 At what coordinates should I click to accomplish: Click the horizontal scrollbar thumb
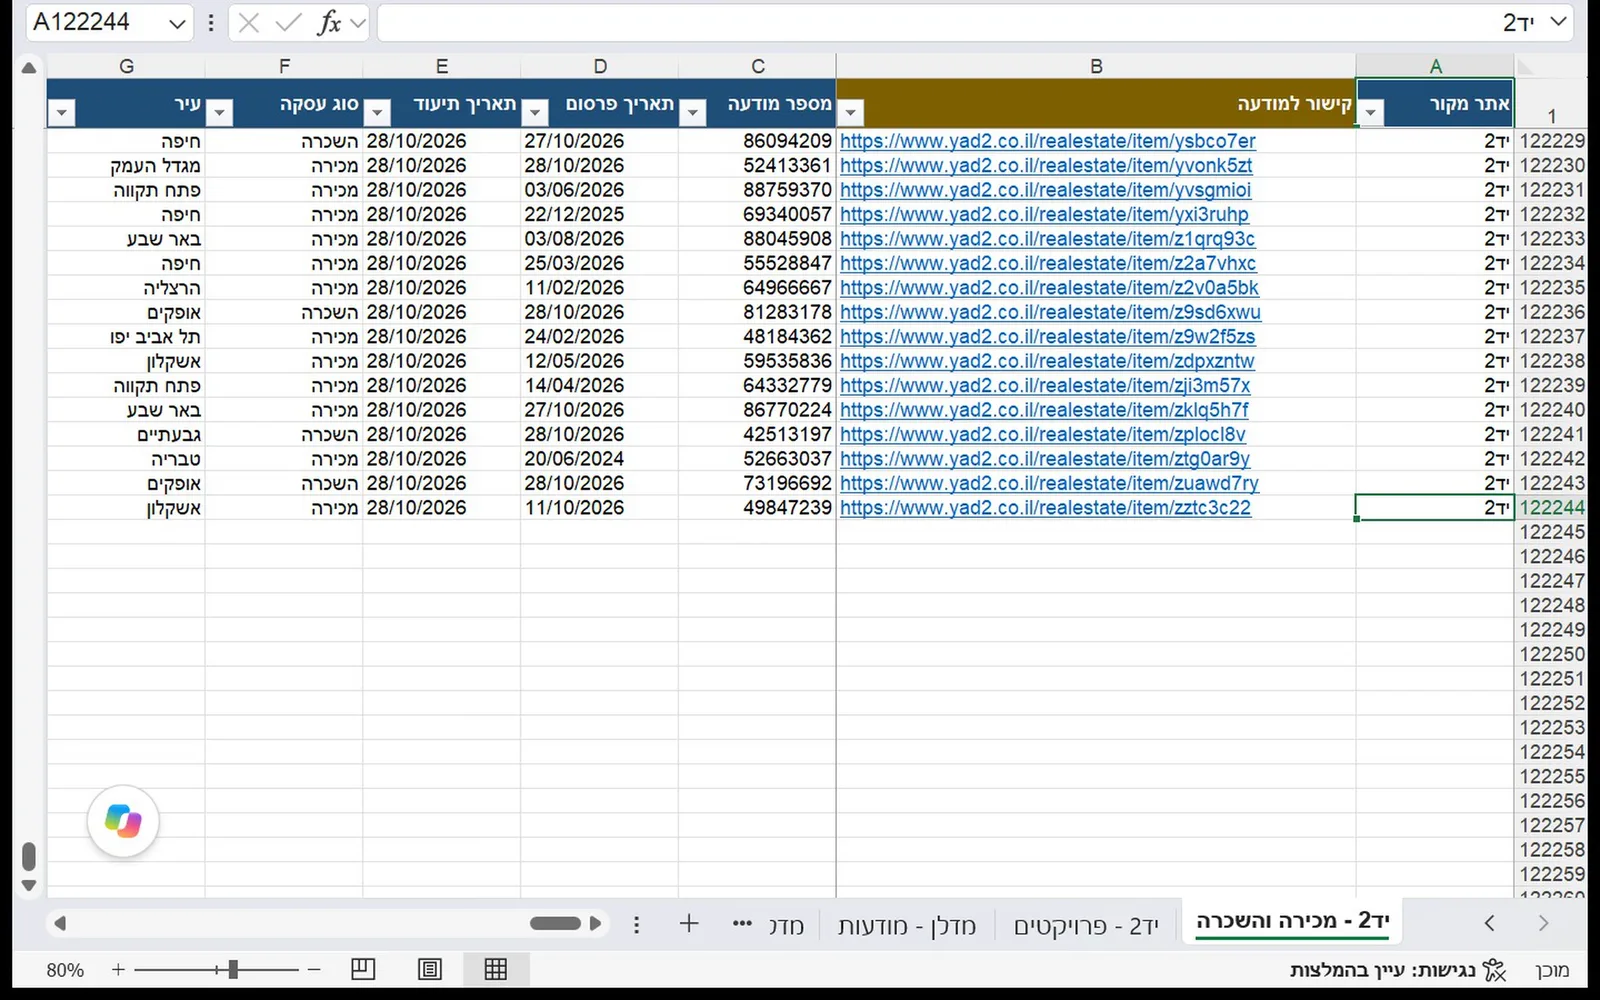pyautogui.click(x=555, y=923)
